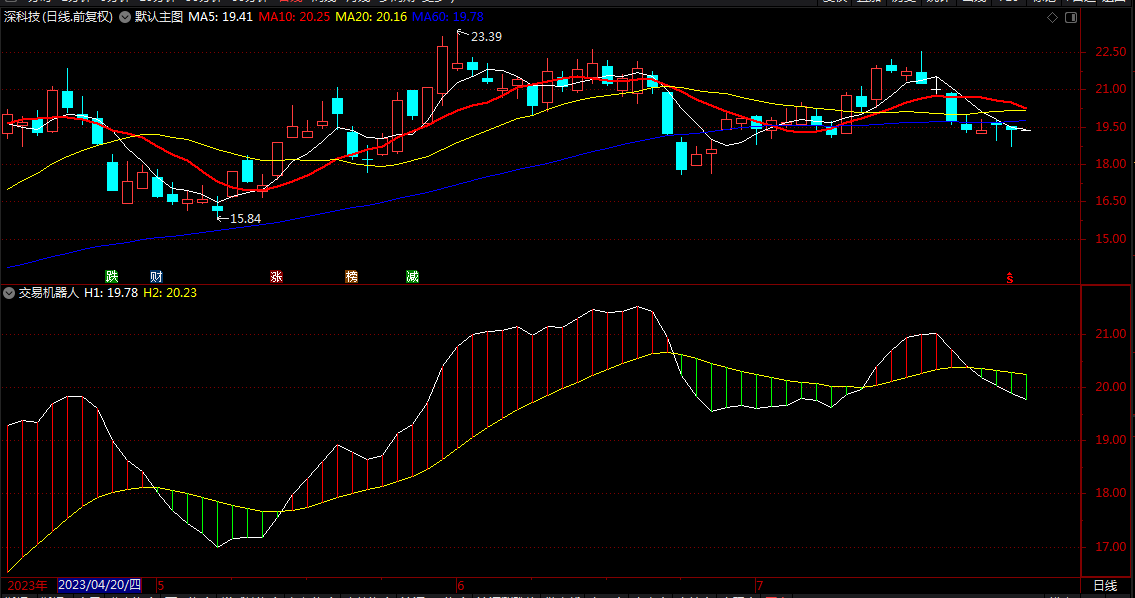This screenshot has width=1135, height=598.
Task: Click the diamond icon at chart top right
Action: pyautogui.click(x=1052, y=17)
